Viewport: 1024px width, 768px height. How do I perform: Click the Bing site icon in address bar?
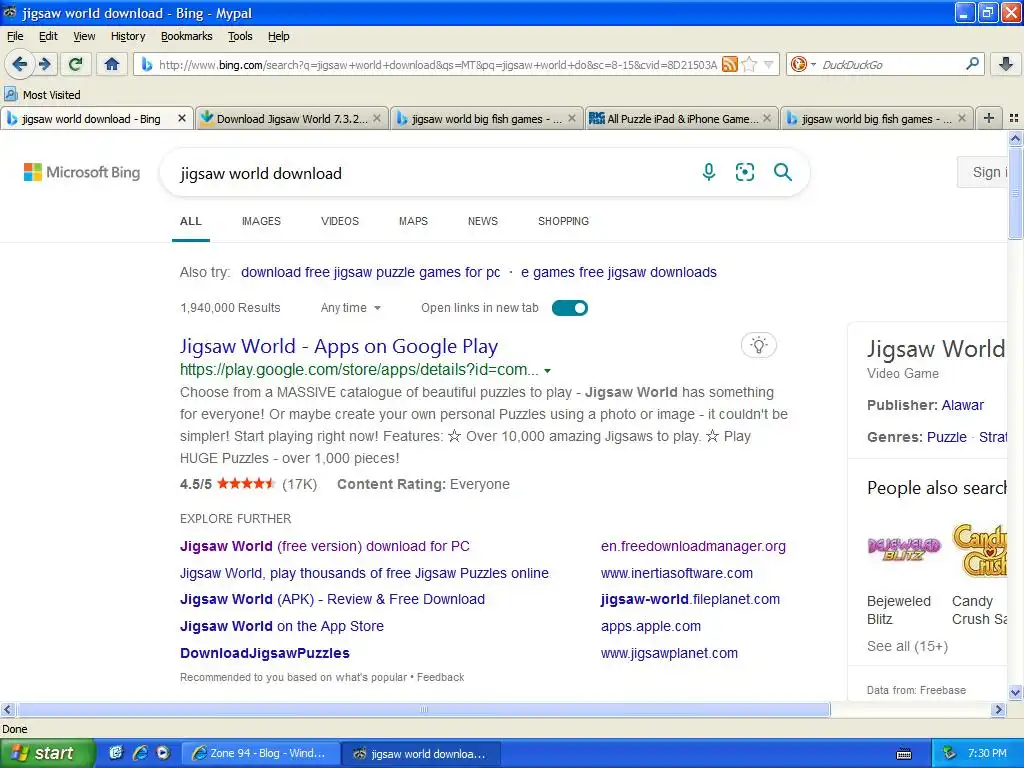[x=147, y=64]
